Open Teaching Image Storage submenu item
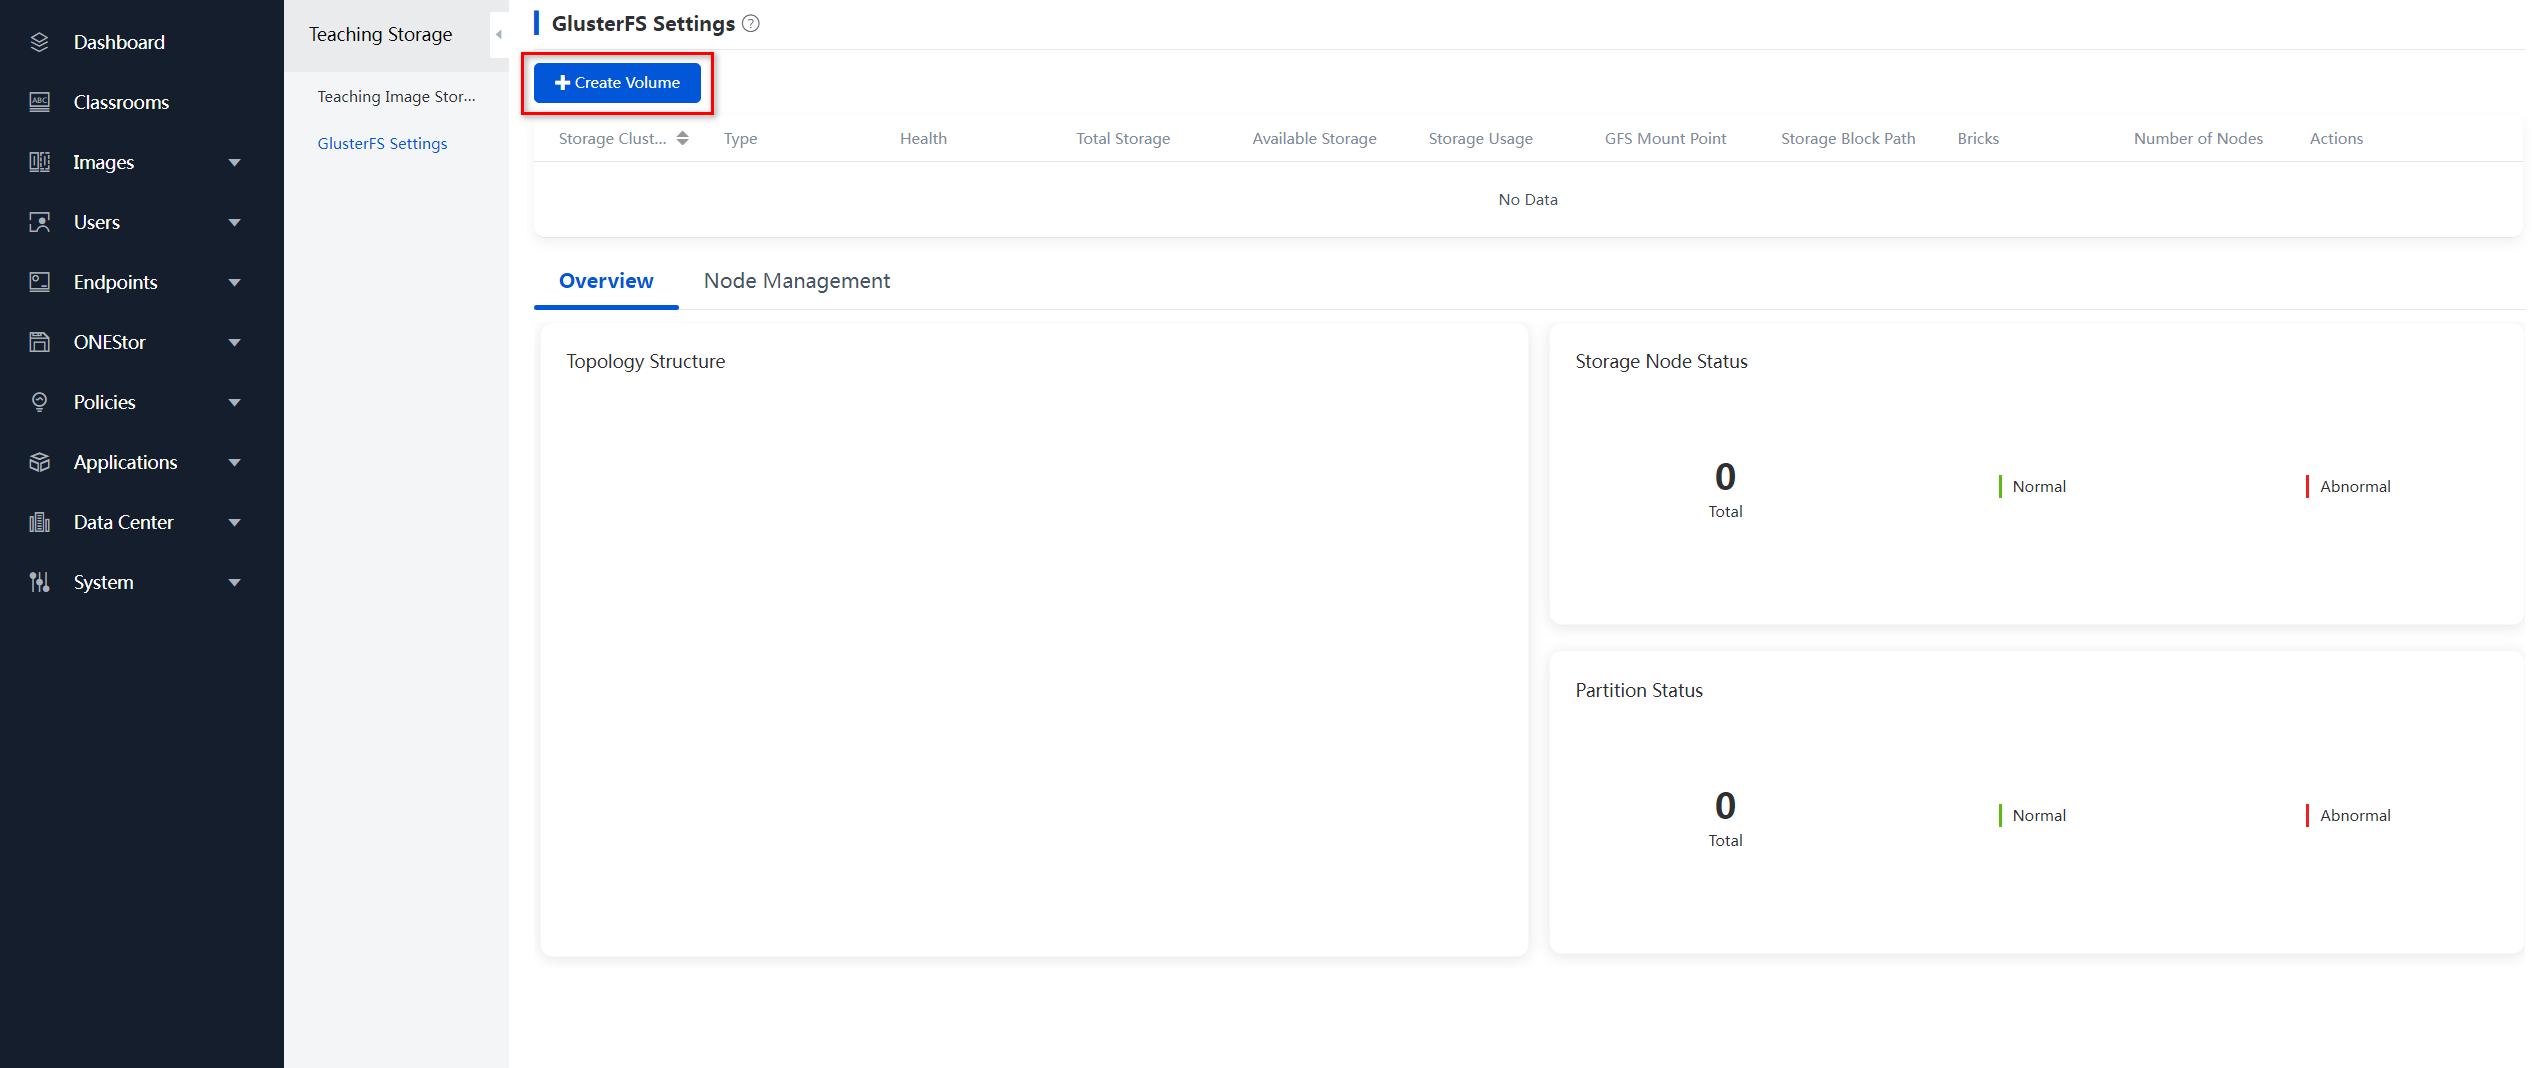Viewport: 2538px width, 1068px height. coord(397,96)
